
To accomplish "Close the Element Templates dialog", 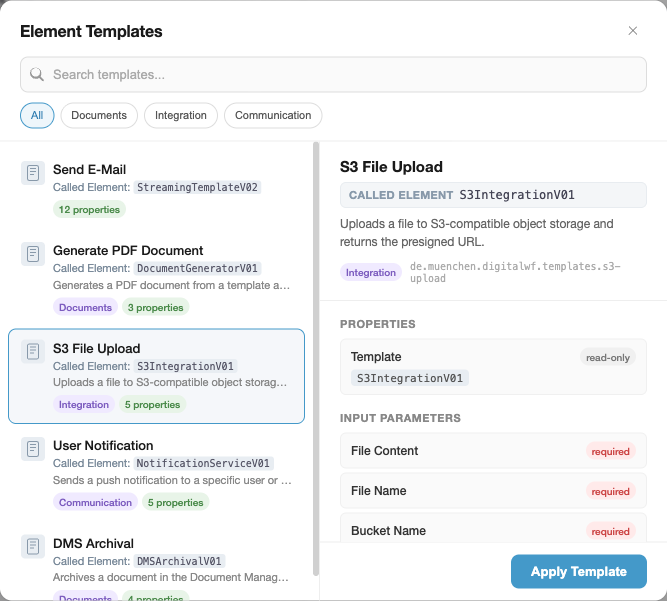I will click(x=633, y=31).
